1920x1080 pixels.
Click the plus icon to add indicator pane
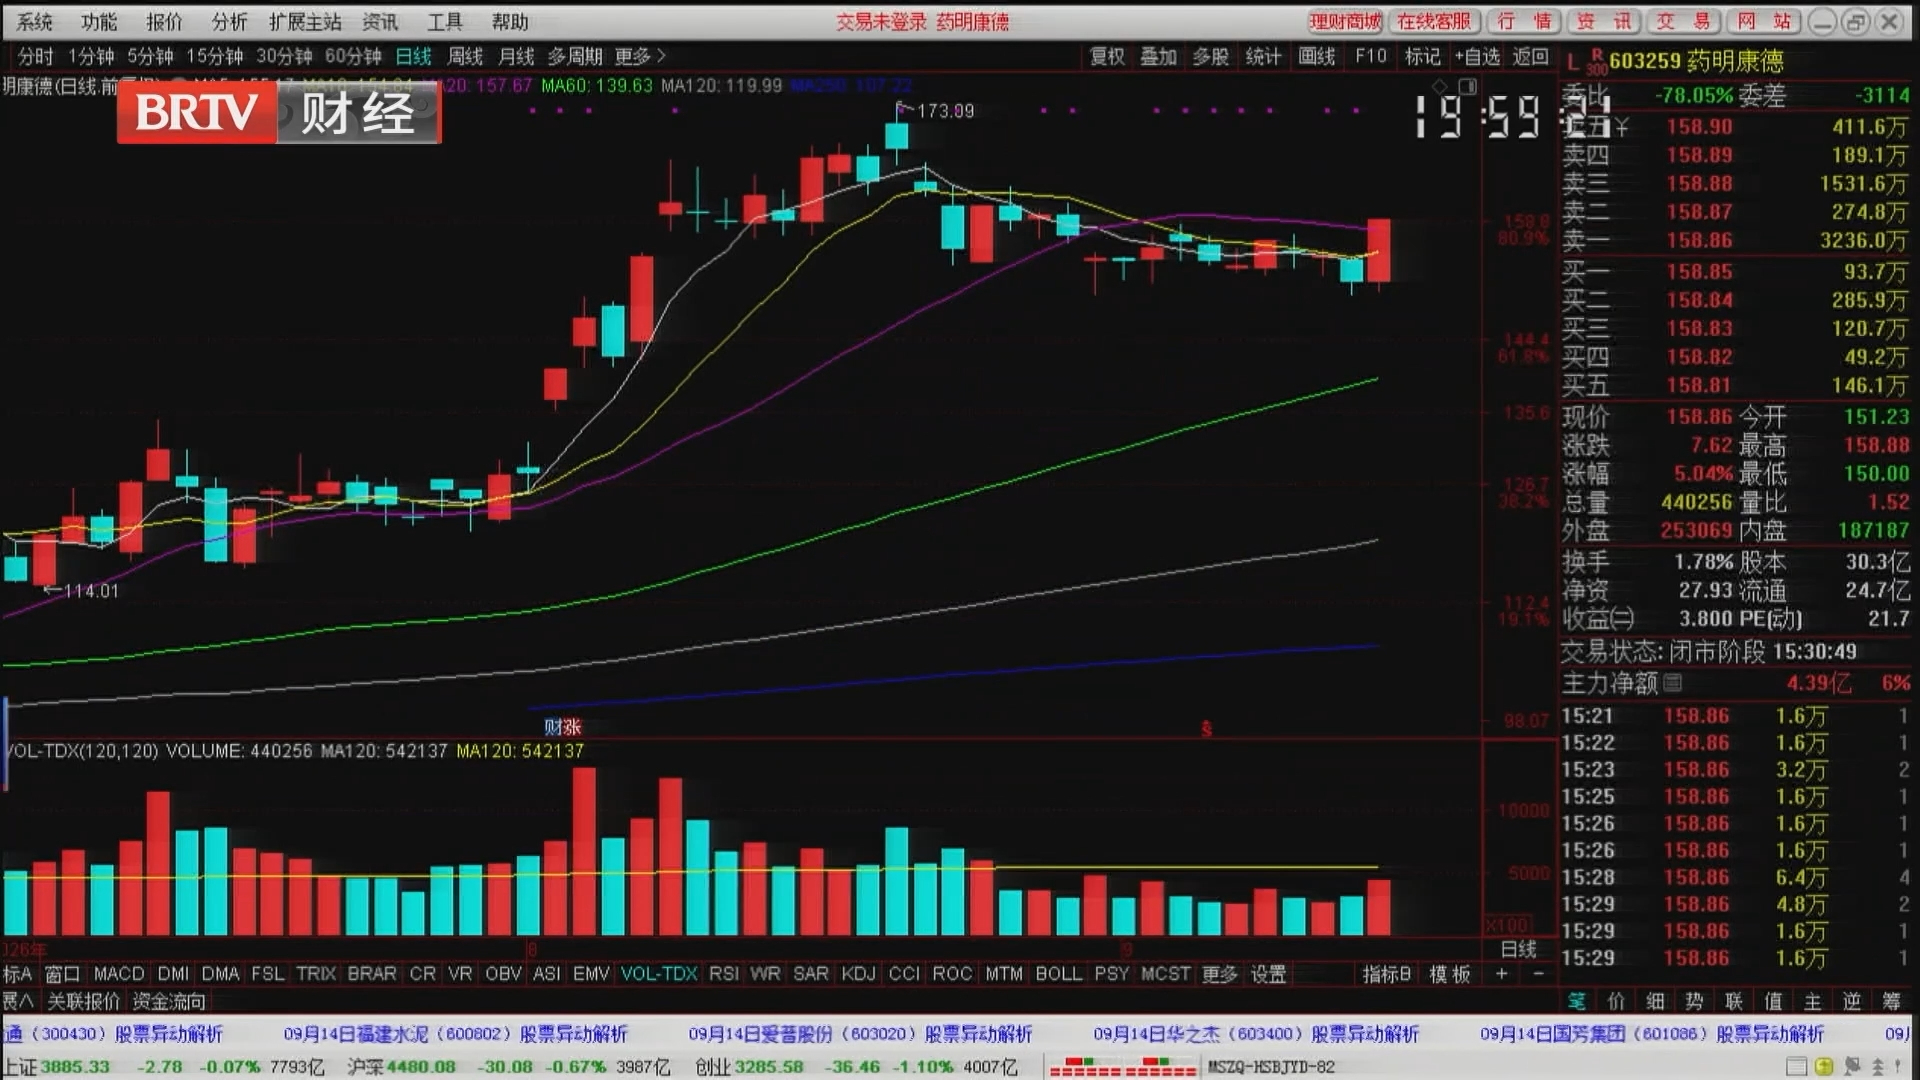click(x=1501, y=974)
